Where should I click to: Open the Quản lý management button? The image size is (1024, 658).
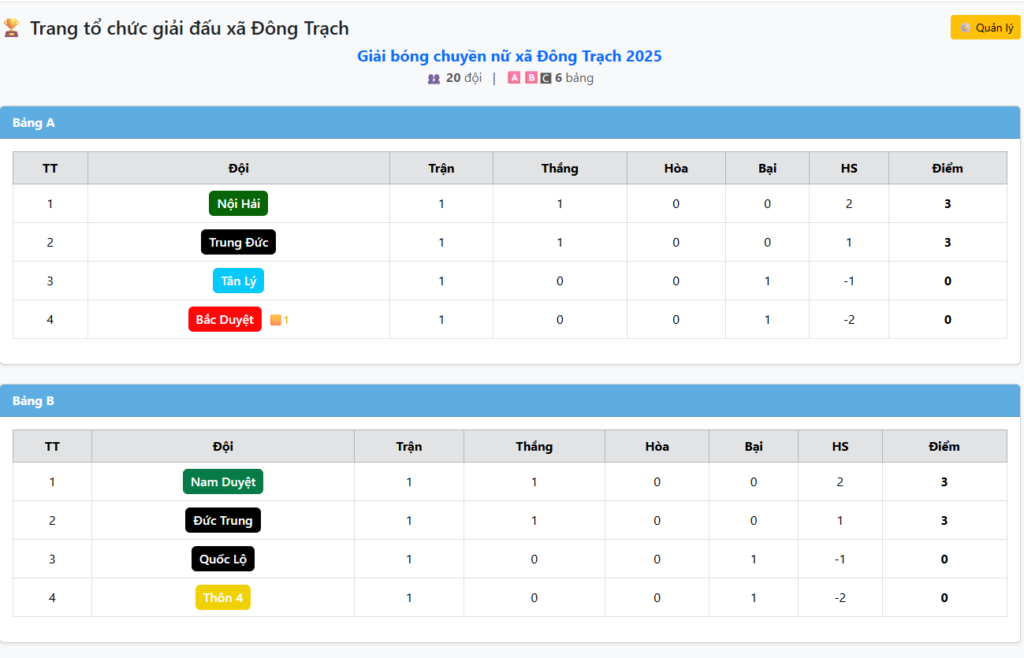point(985,28)
